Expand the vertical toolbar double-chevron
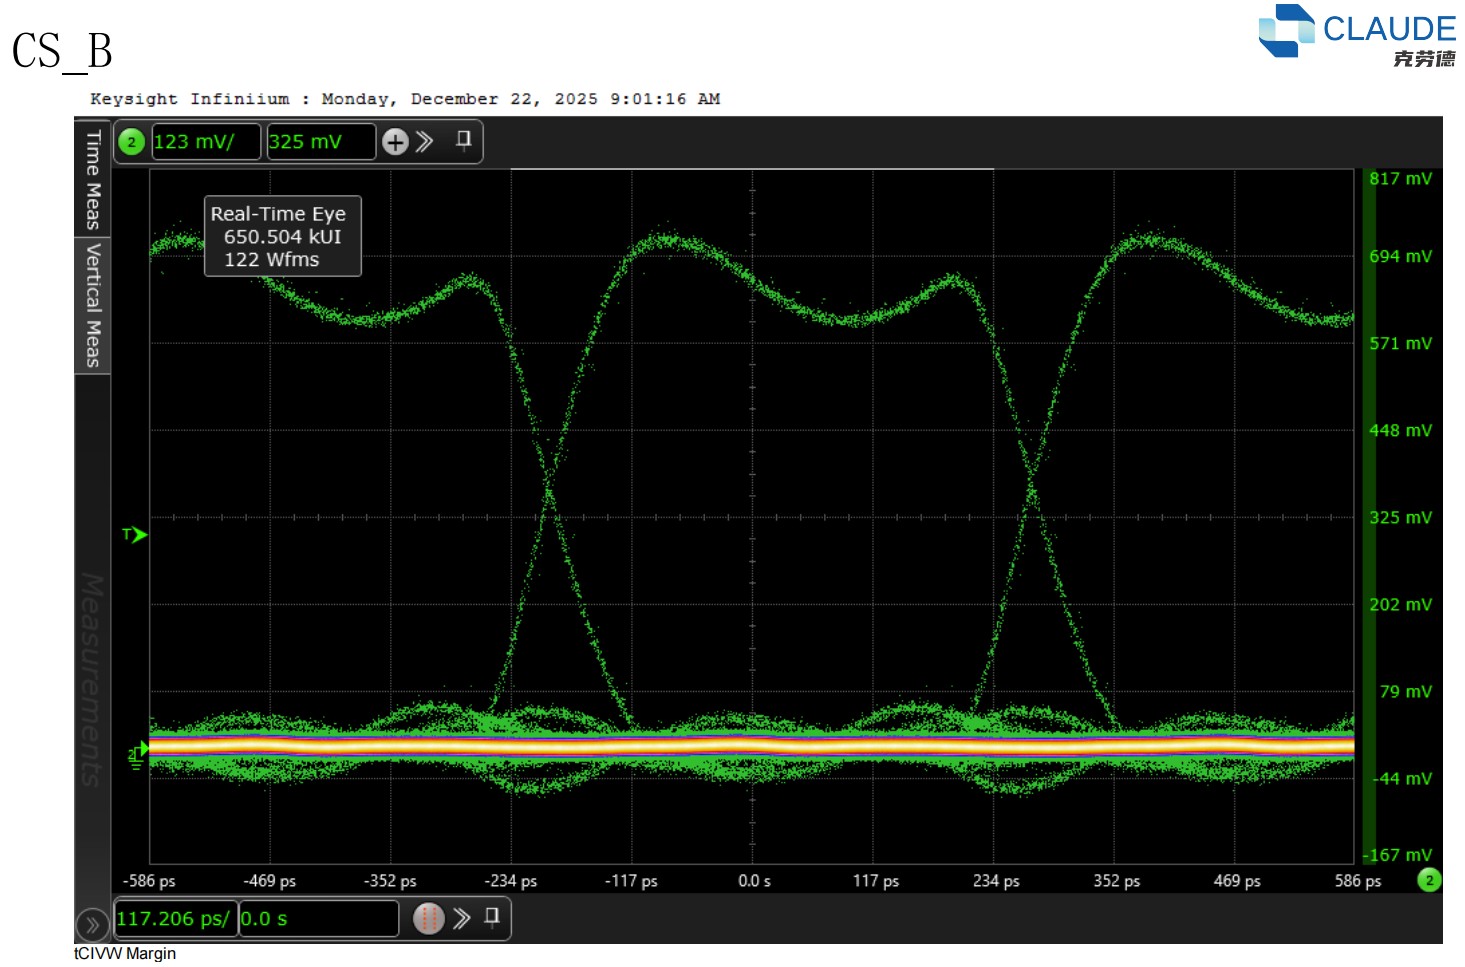 click(425, 141)
